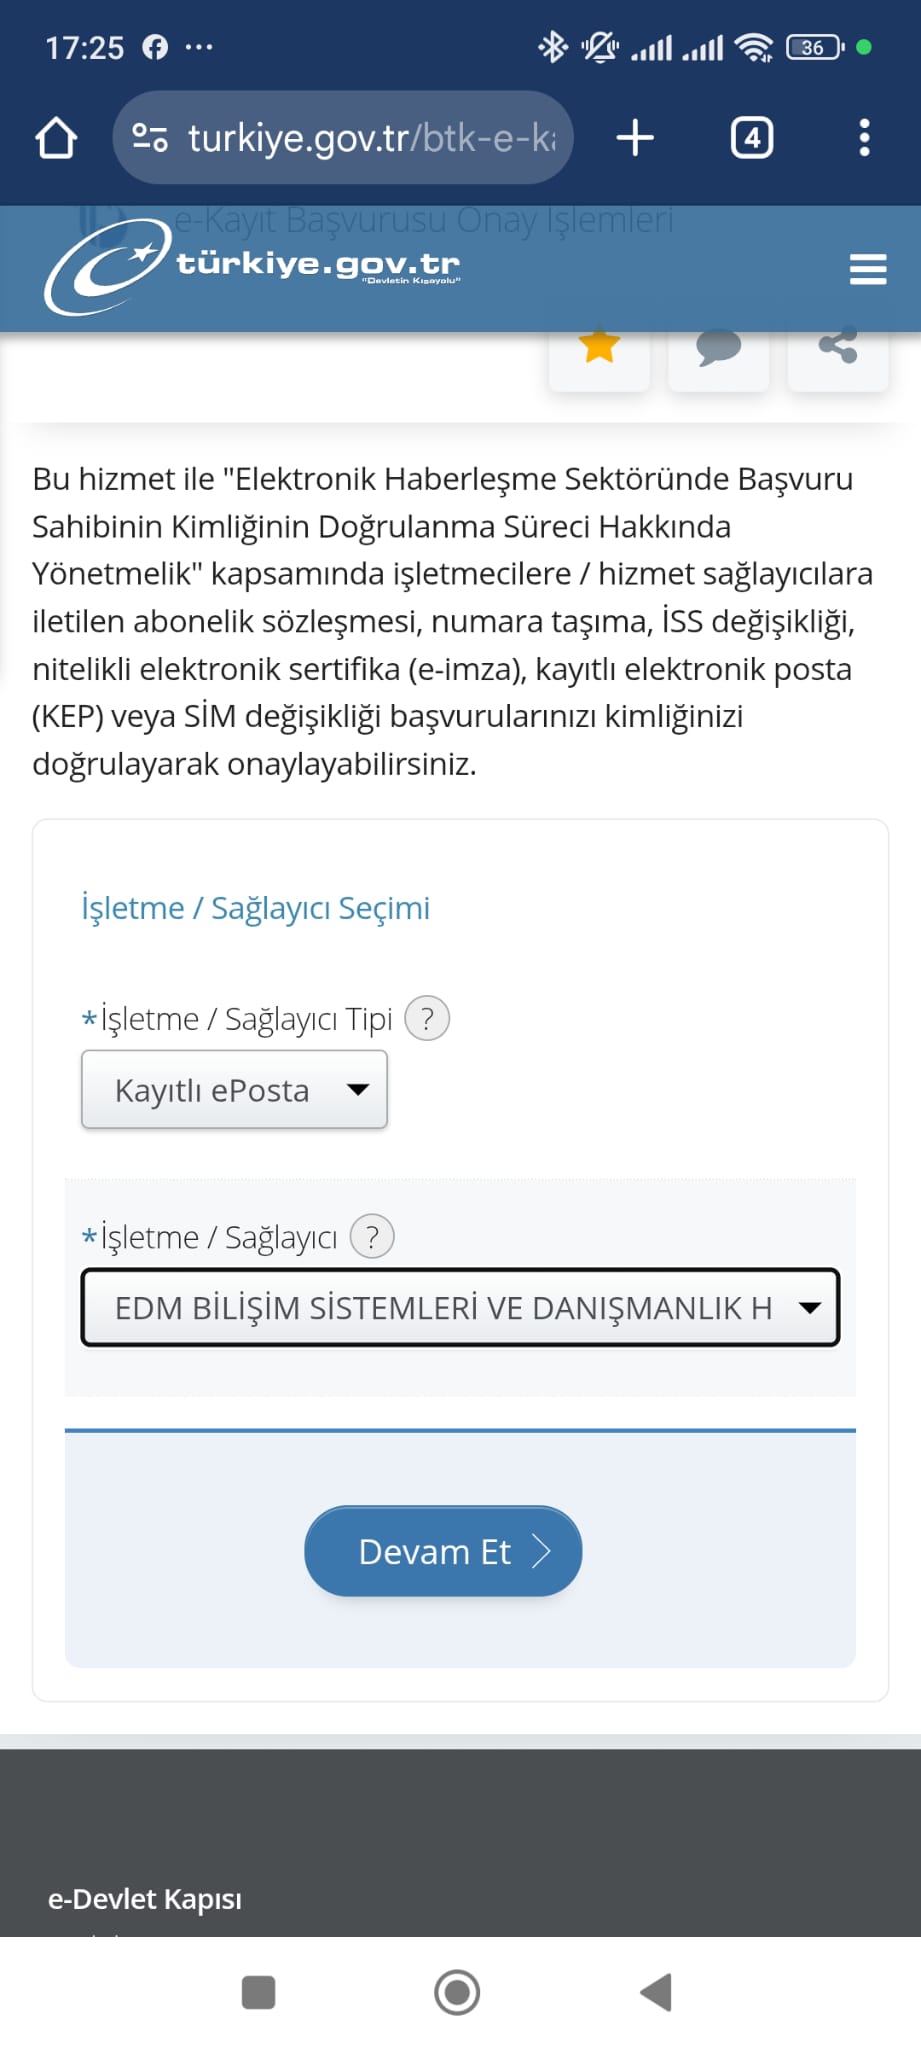Screen dimensions: 921x2048
Task: Click the Devam Et button
Action: click(x=443, y=1551)
